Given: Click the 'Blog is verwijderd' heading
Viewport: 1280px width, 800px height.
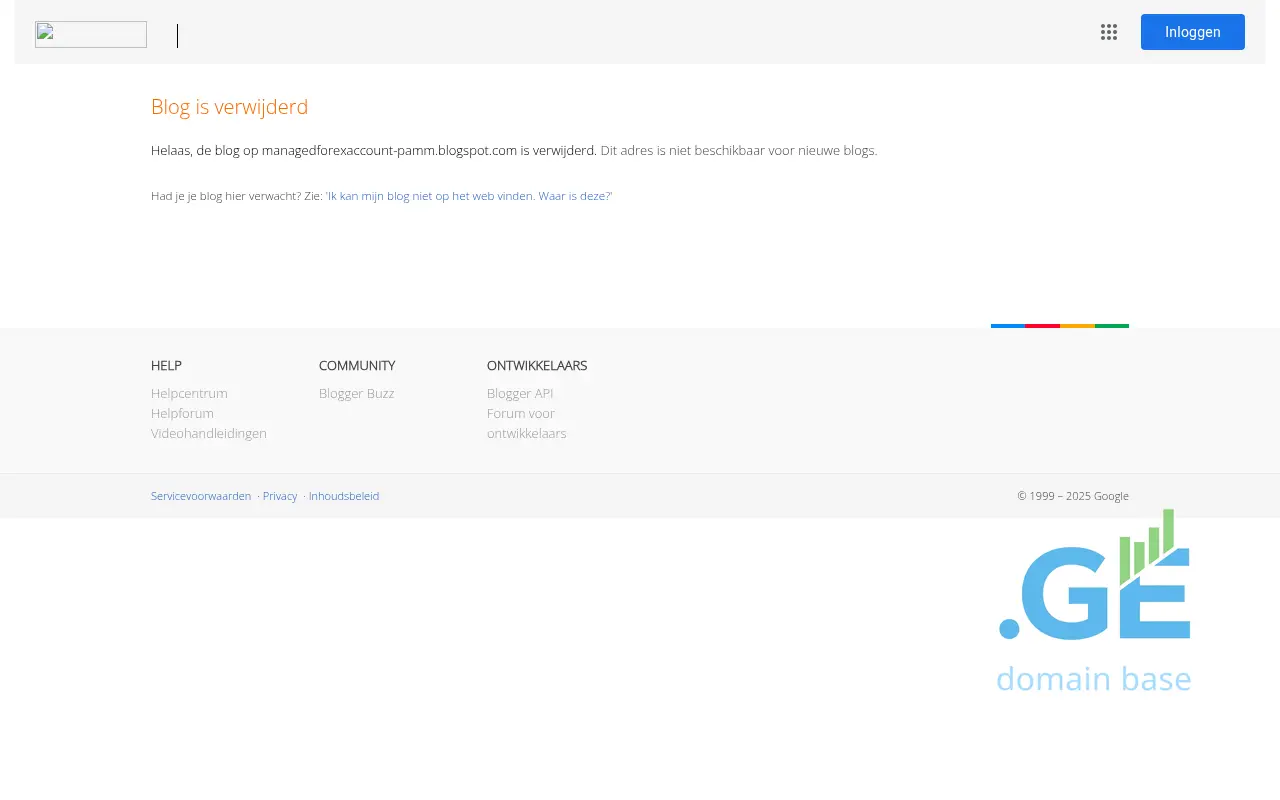Looking at the screenshot, I should pyautogui.click(x=230, y=107).
